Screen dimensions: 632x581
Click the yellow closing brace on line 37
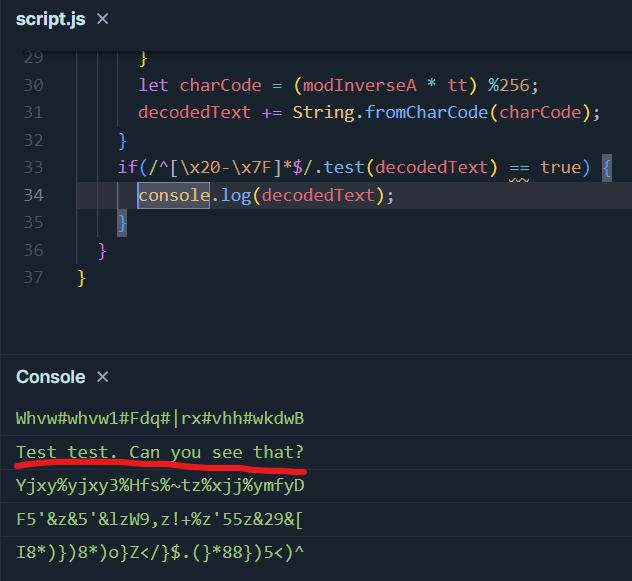(81, 278)
